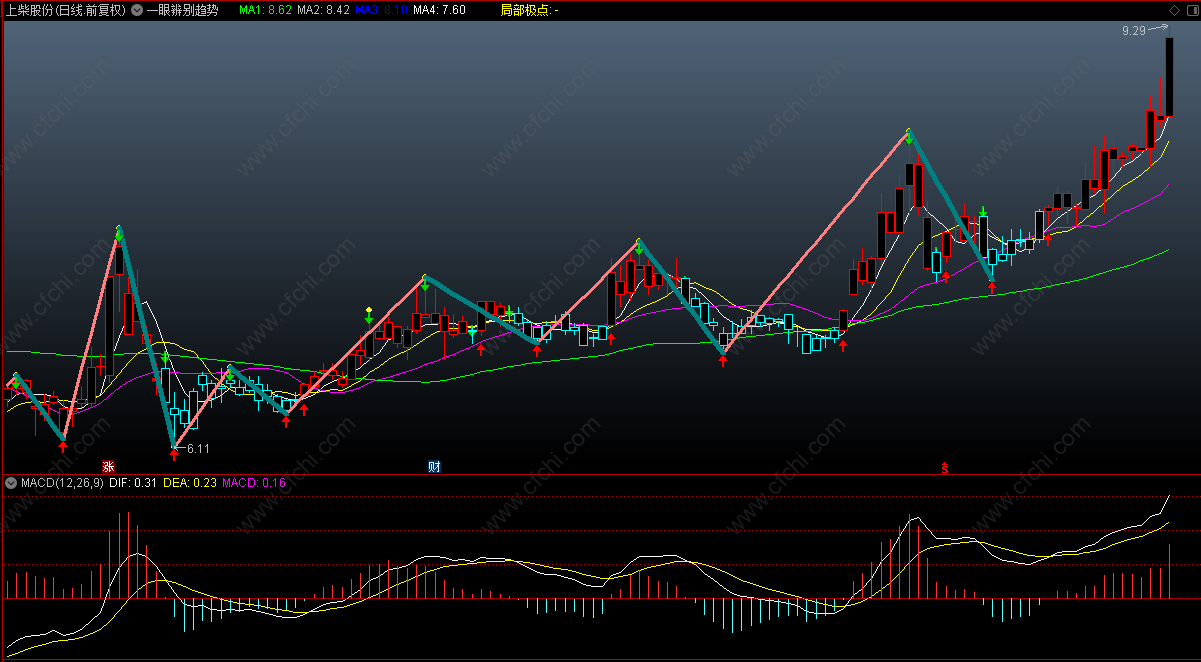Open the main indicator dropdown beside 一眼辨别趋势

137,10
